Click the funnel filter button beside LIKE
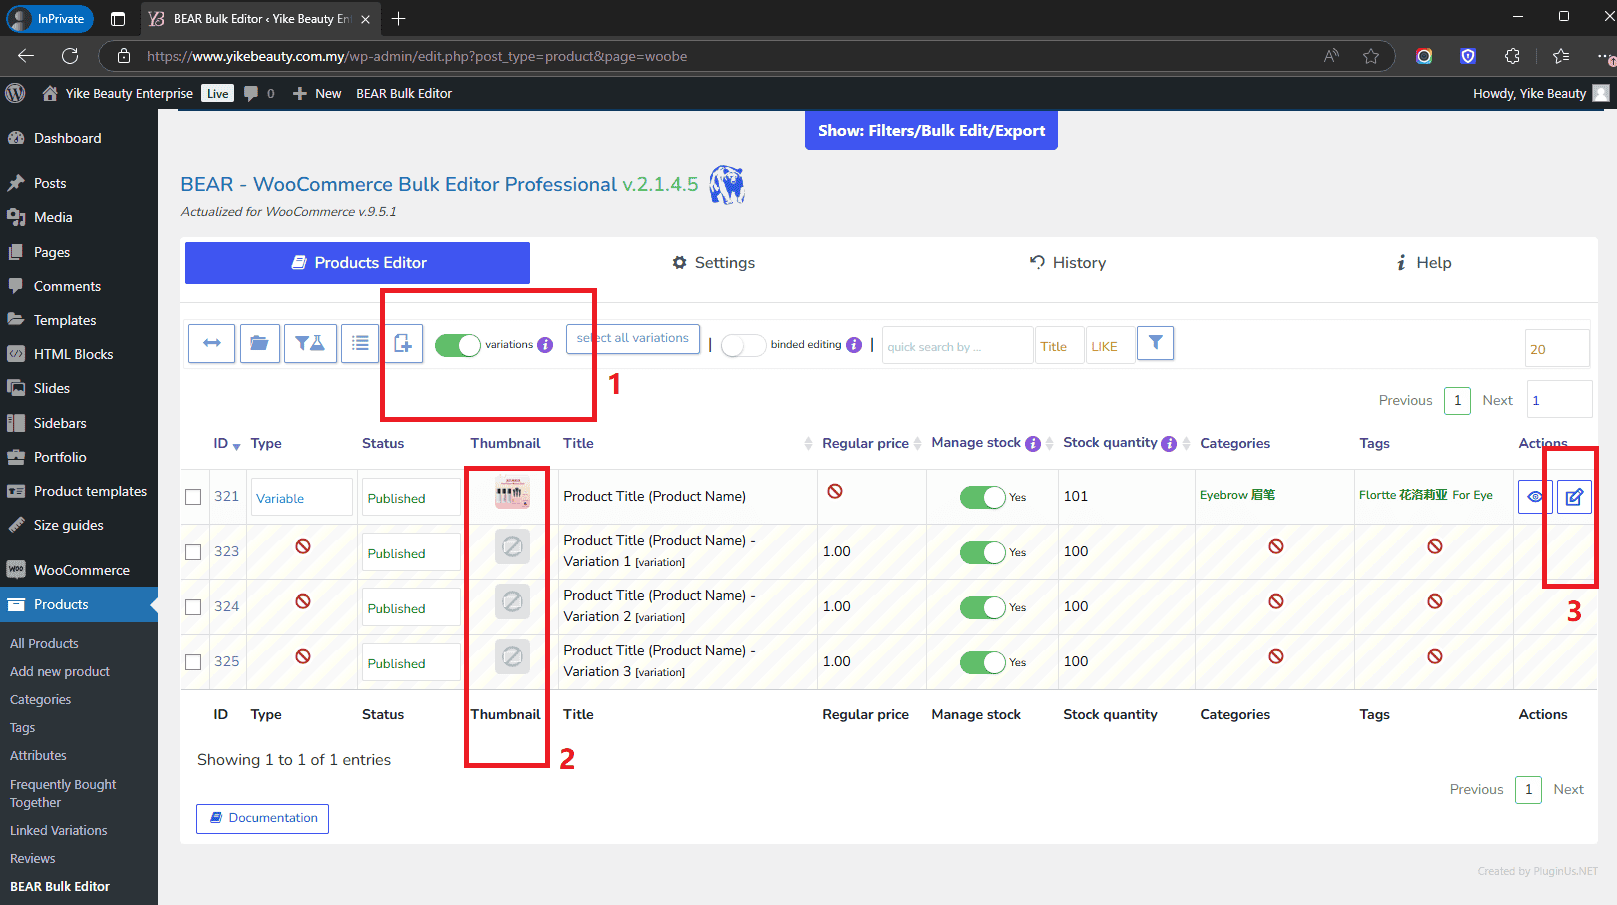 coord(1155,342)
